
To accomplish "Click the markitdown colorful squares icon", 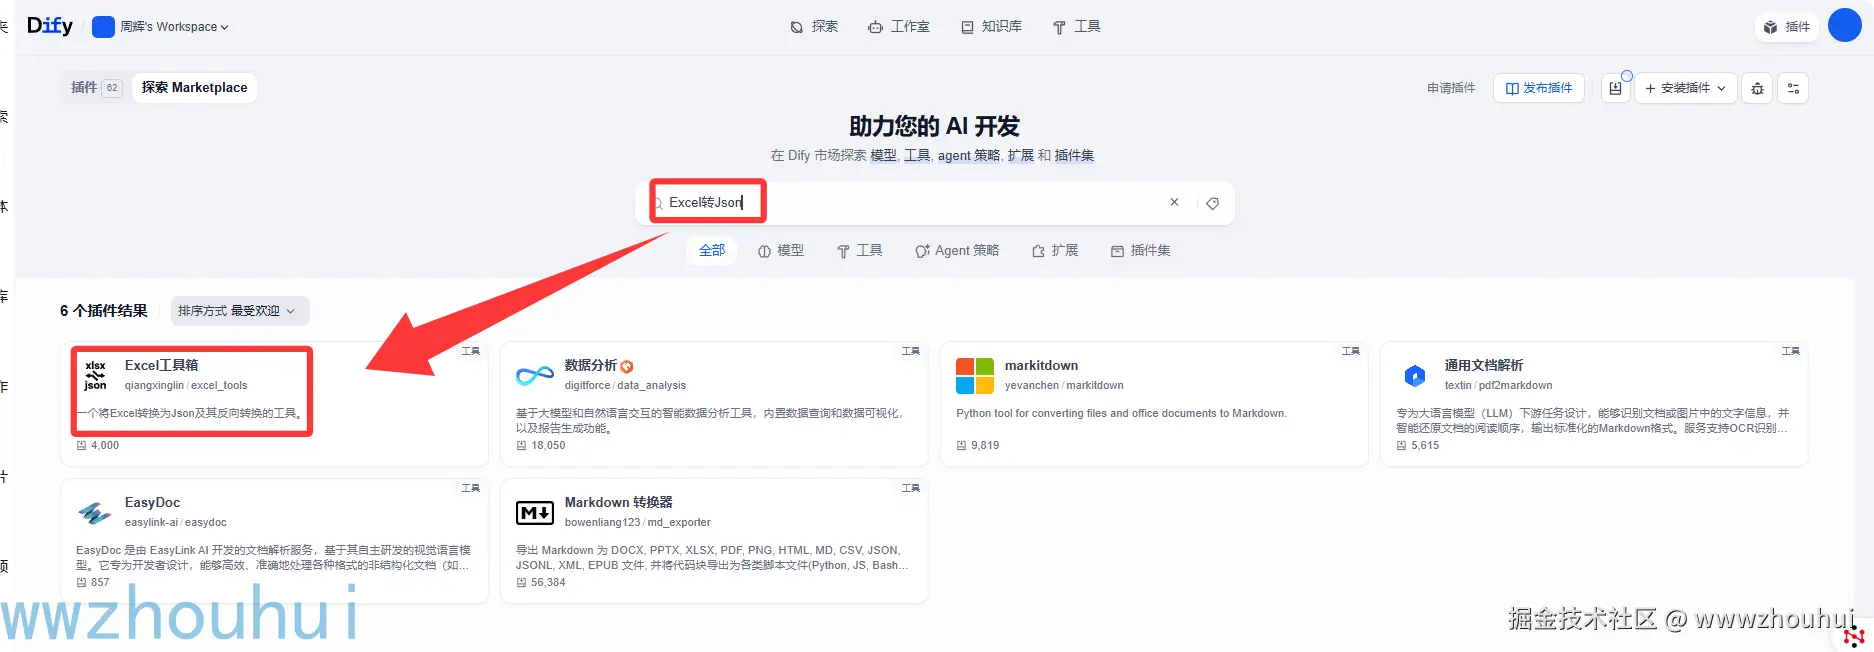I will click(975, 376).
